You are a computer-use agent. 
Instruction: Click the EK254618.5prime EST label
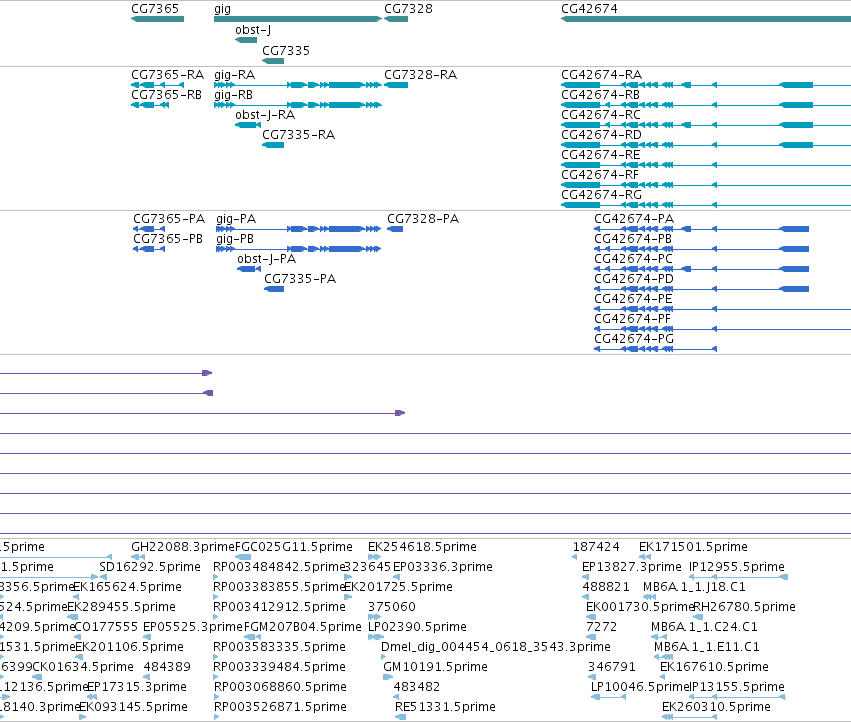pos(422,547)
